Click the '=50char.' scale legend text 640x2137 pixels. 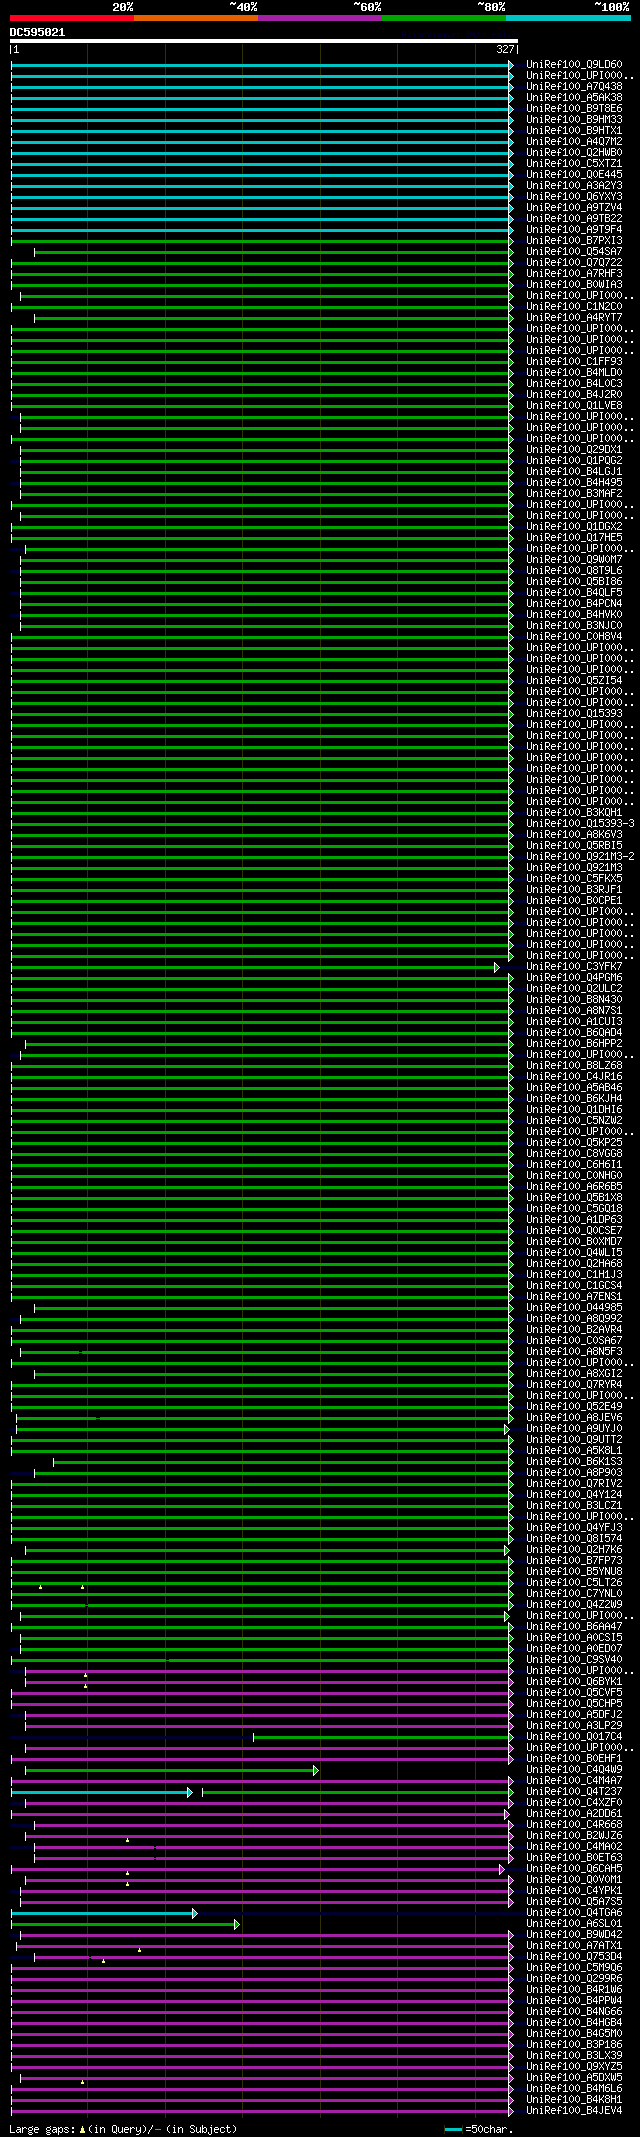tap(489, 2130)
